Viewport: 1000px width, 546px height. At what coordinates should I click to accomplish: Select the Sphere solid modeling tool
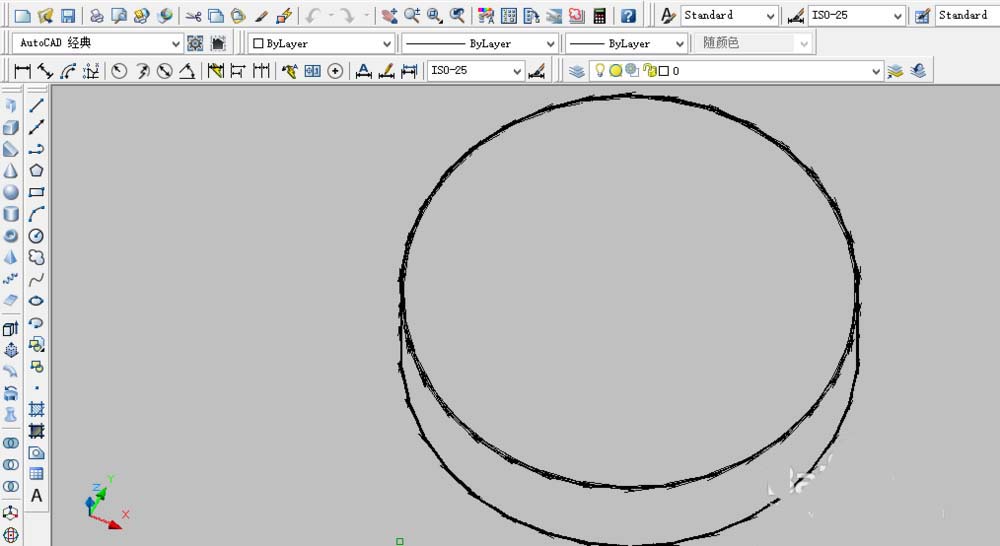[11, 192]
